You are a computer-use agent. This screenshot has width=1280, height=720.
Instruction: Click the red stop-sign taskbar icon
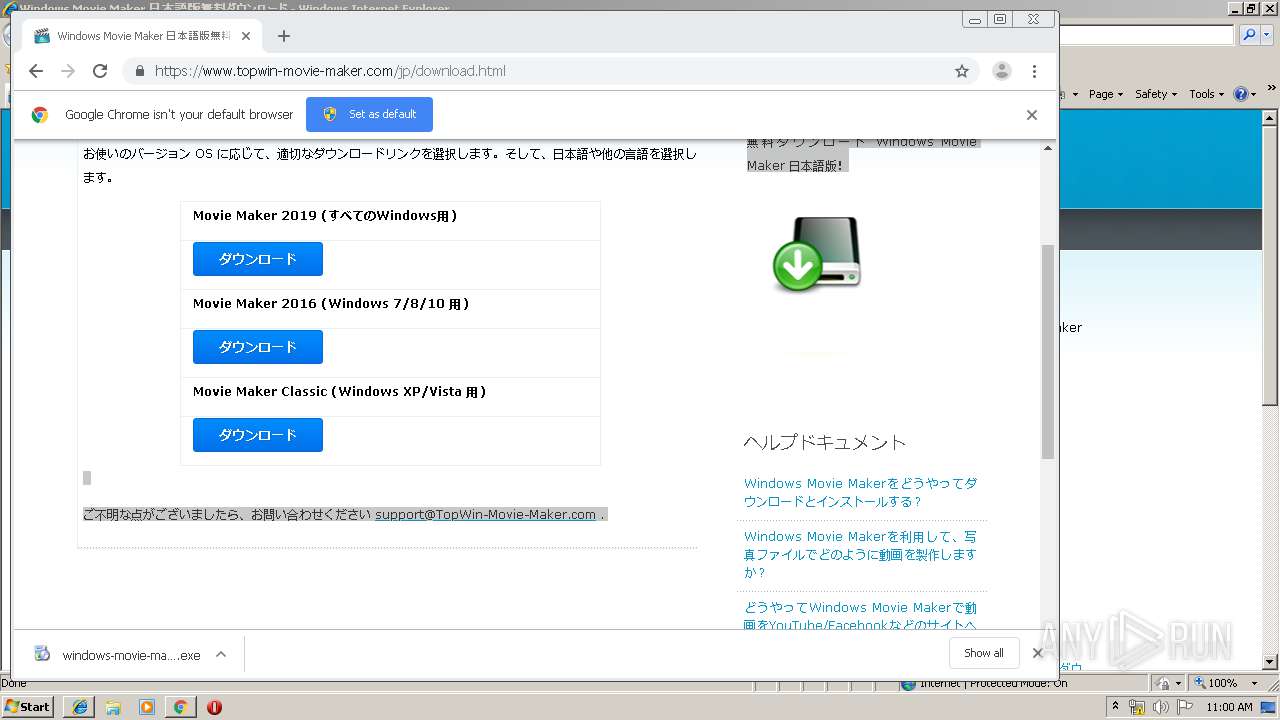pyautogui.click(x=214, y=707)
